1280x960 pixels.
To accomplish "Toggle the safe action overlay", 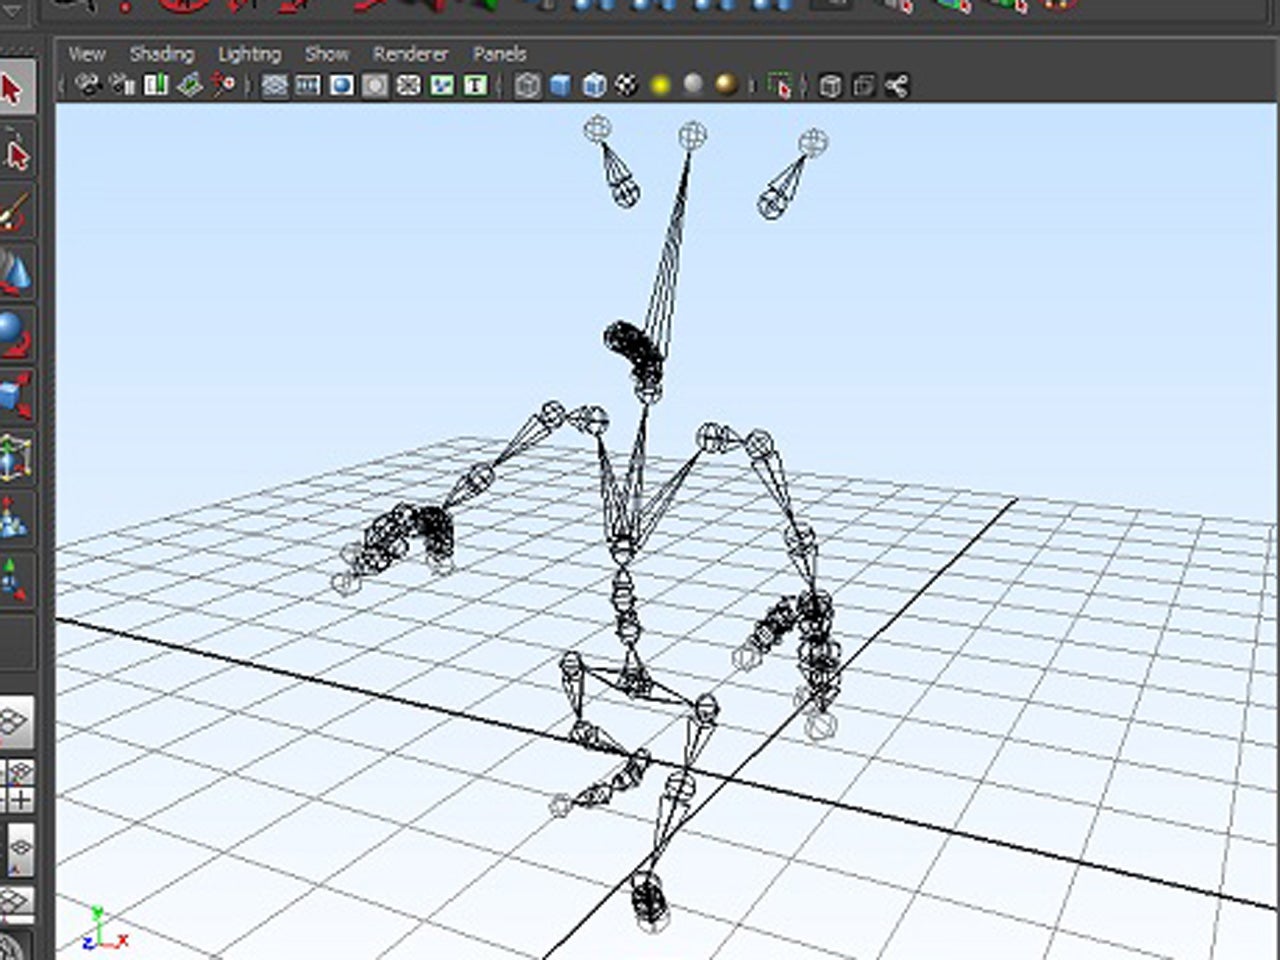I will click(x=442, y=86).
